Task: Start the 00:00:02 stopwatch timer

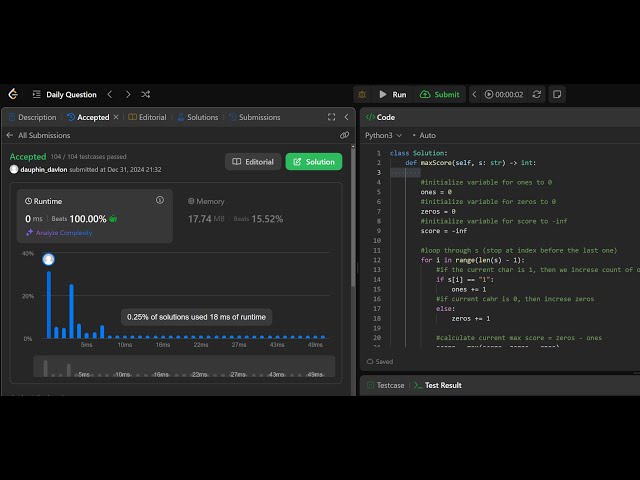Action: [x=504, y=94]
